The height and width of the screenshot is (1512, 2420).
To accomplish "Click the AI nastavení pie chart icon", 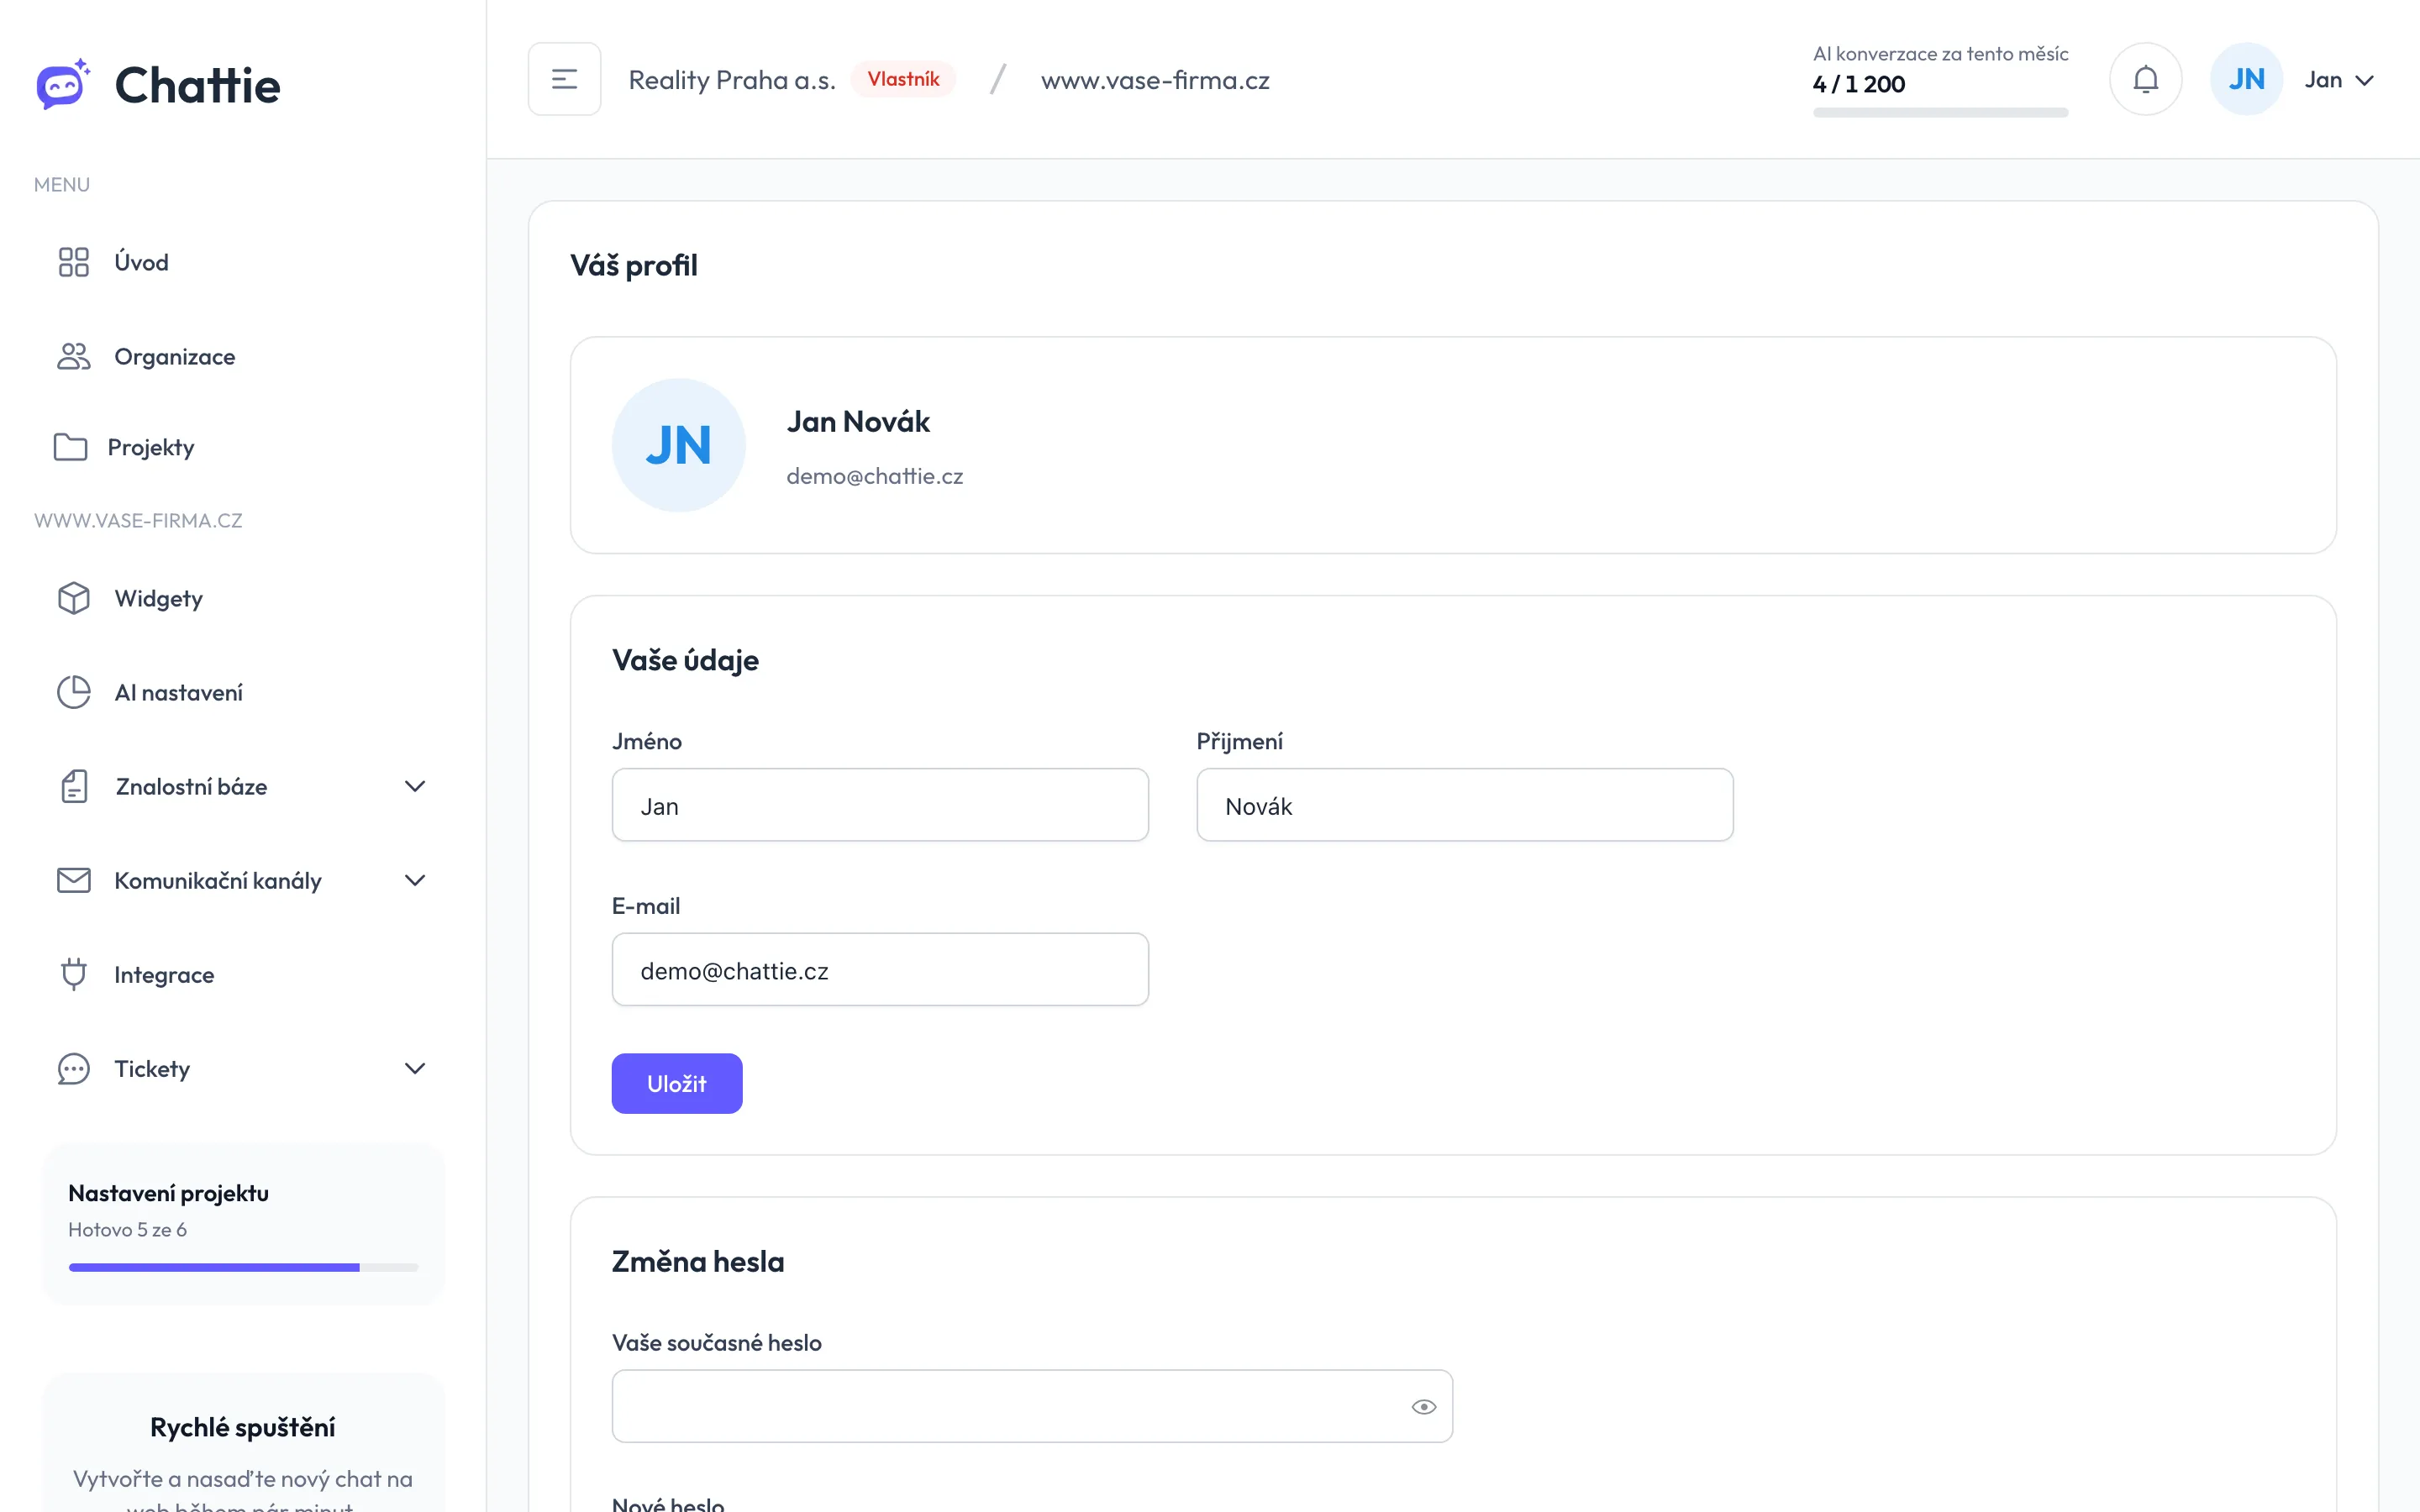I will click(x=74, y=692).
